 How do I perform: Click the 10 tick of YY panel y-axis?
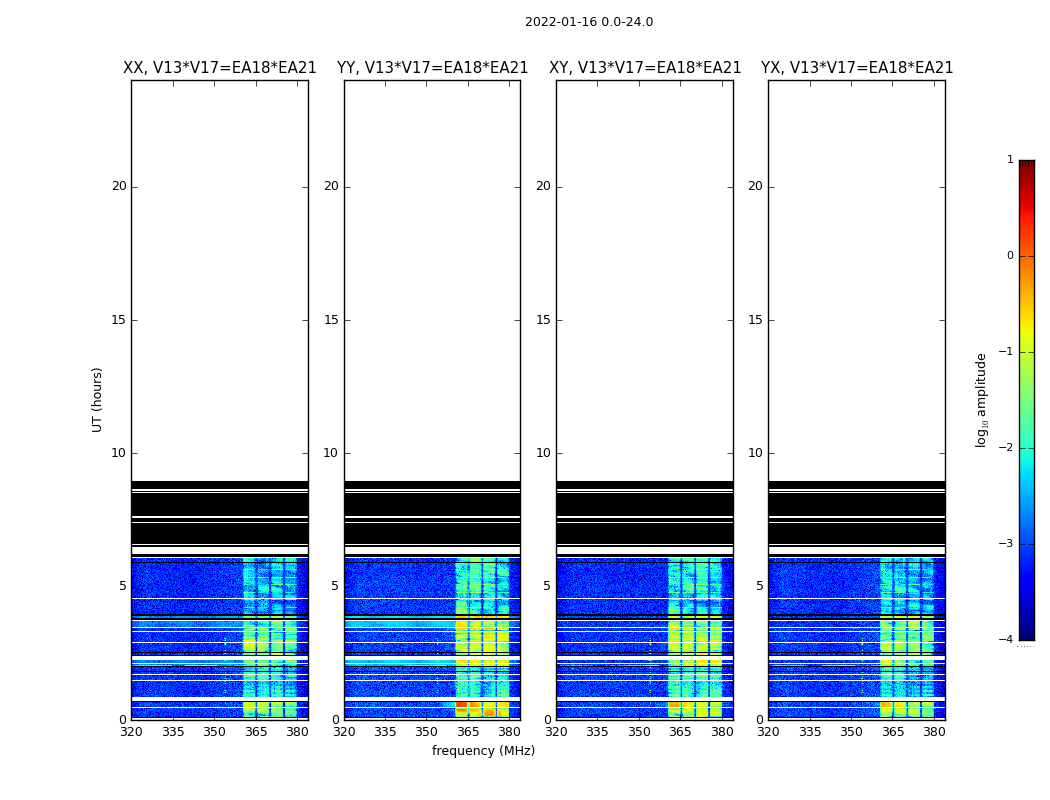tap(331, 453)
